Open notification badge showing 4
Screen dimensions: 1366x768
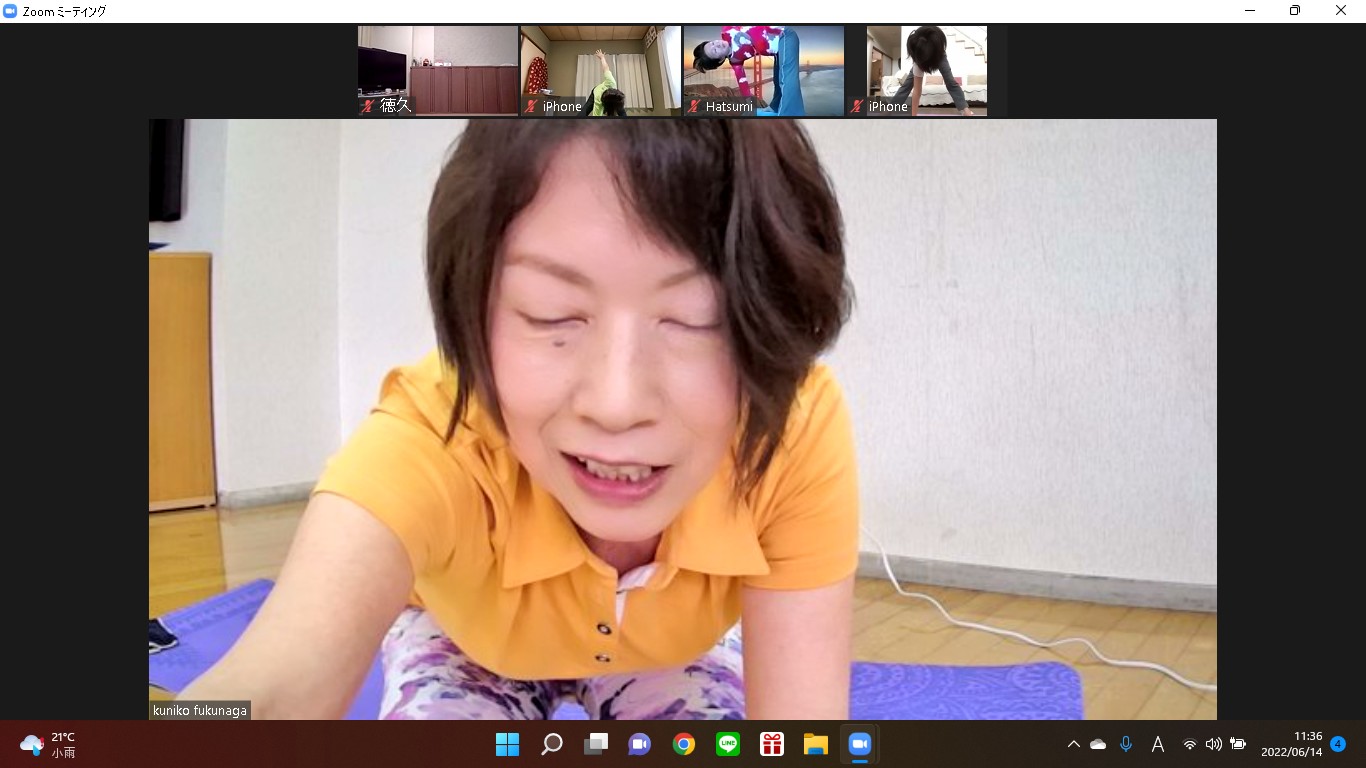tap(1338, 744)
